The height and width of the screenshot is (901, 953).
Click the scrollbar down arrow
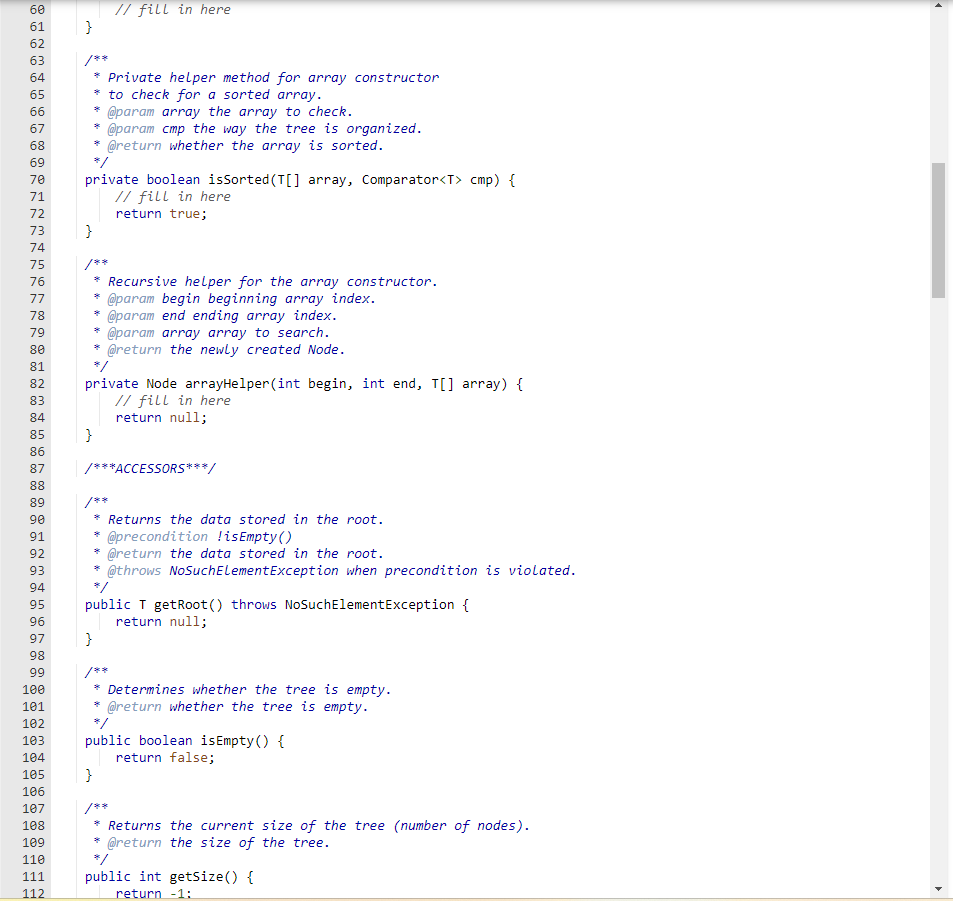click(939, 888)
